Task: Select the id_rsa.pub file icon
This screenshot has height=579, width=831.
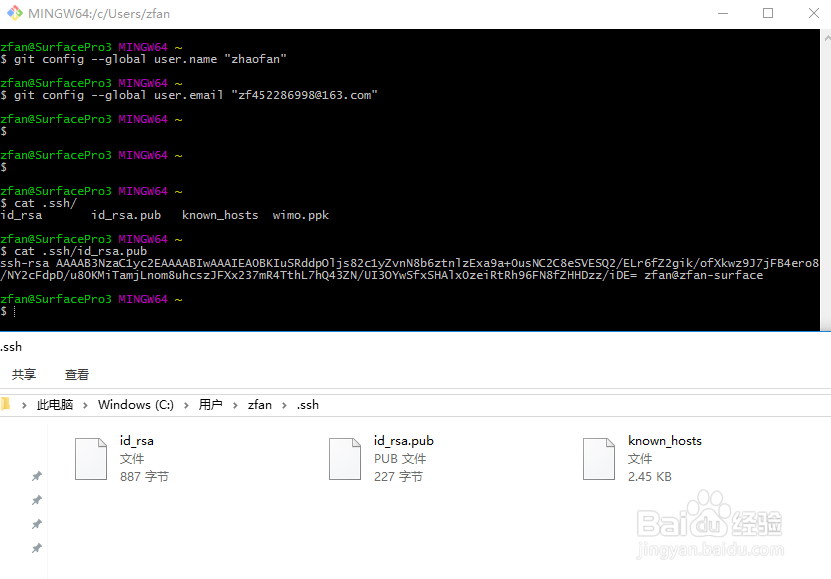Action: (x=344, y=459)
